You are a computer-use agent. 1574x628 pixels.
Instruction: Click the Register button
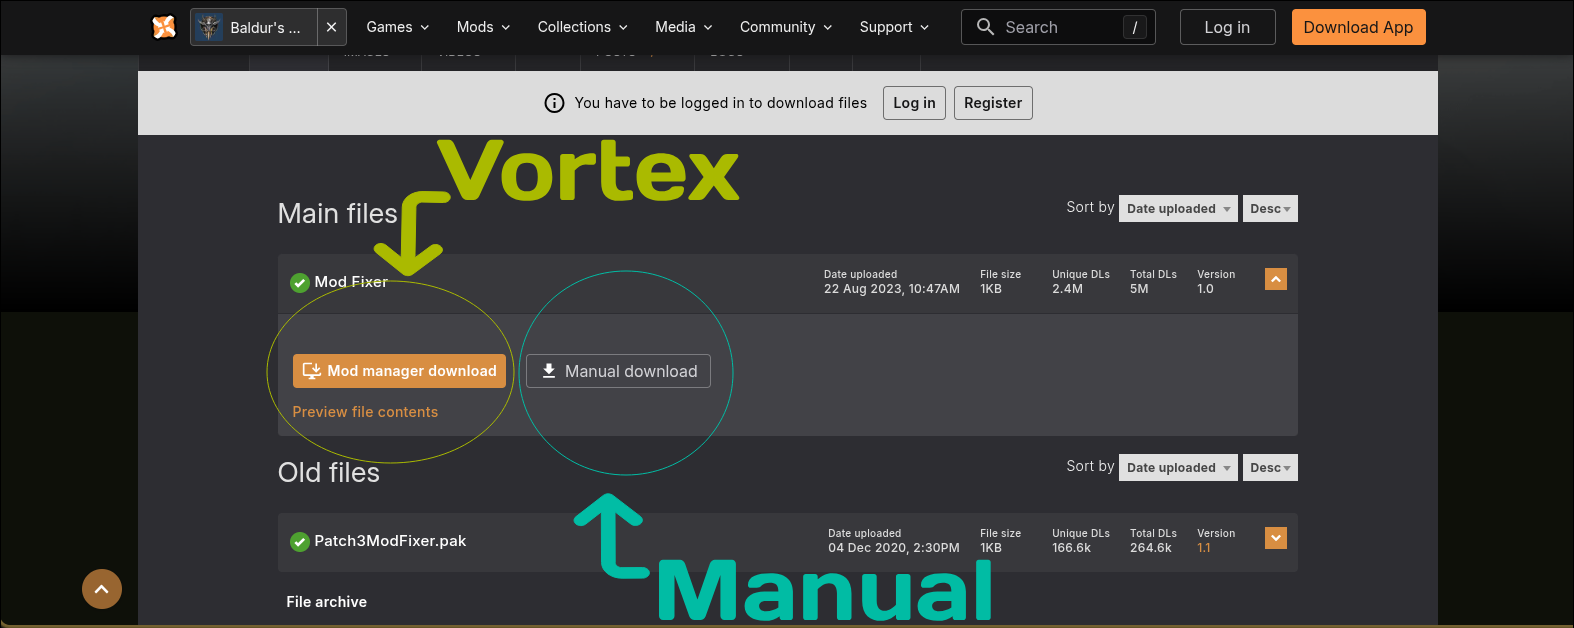(993, 103)
